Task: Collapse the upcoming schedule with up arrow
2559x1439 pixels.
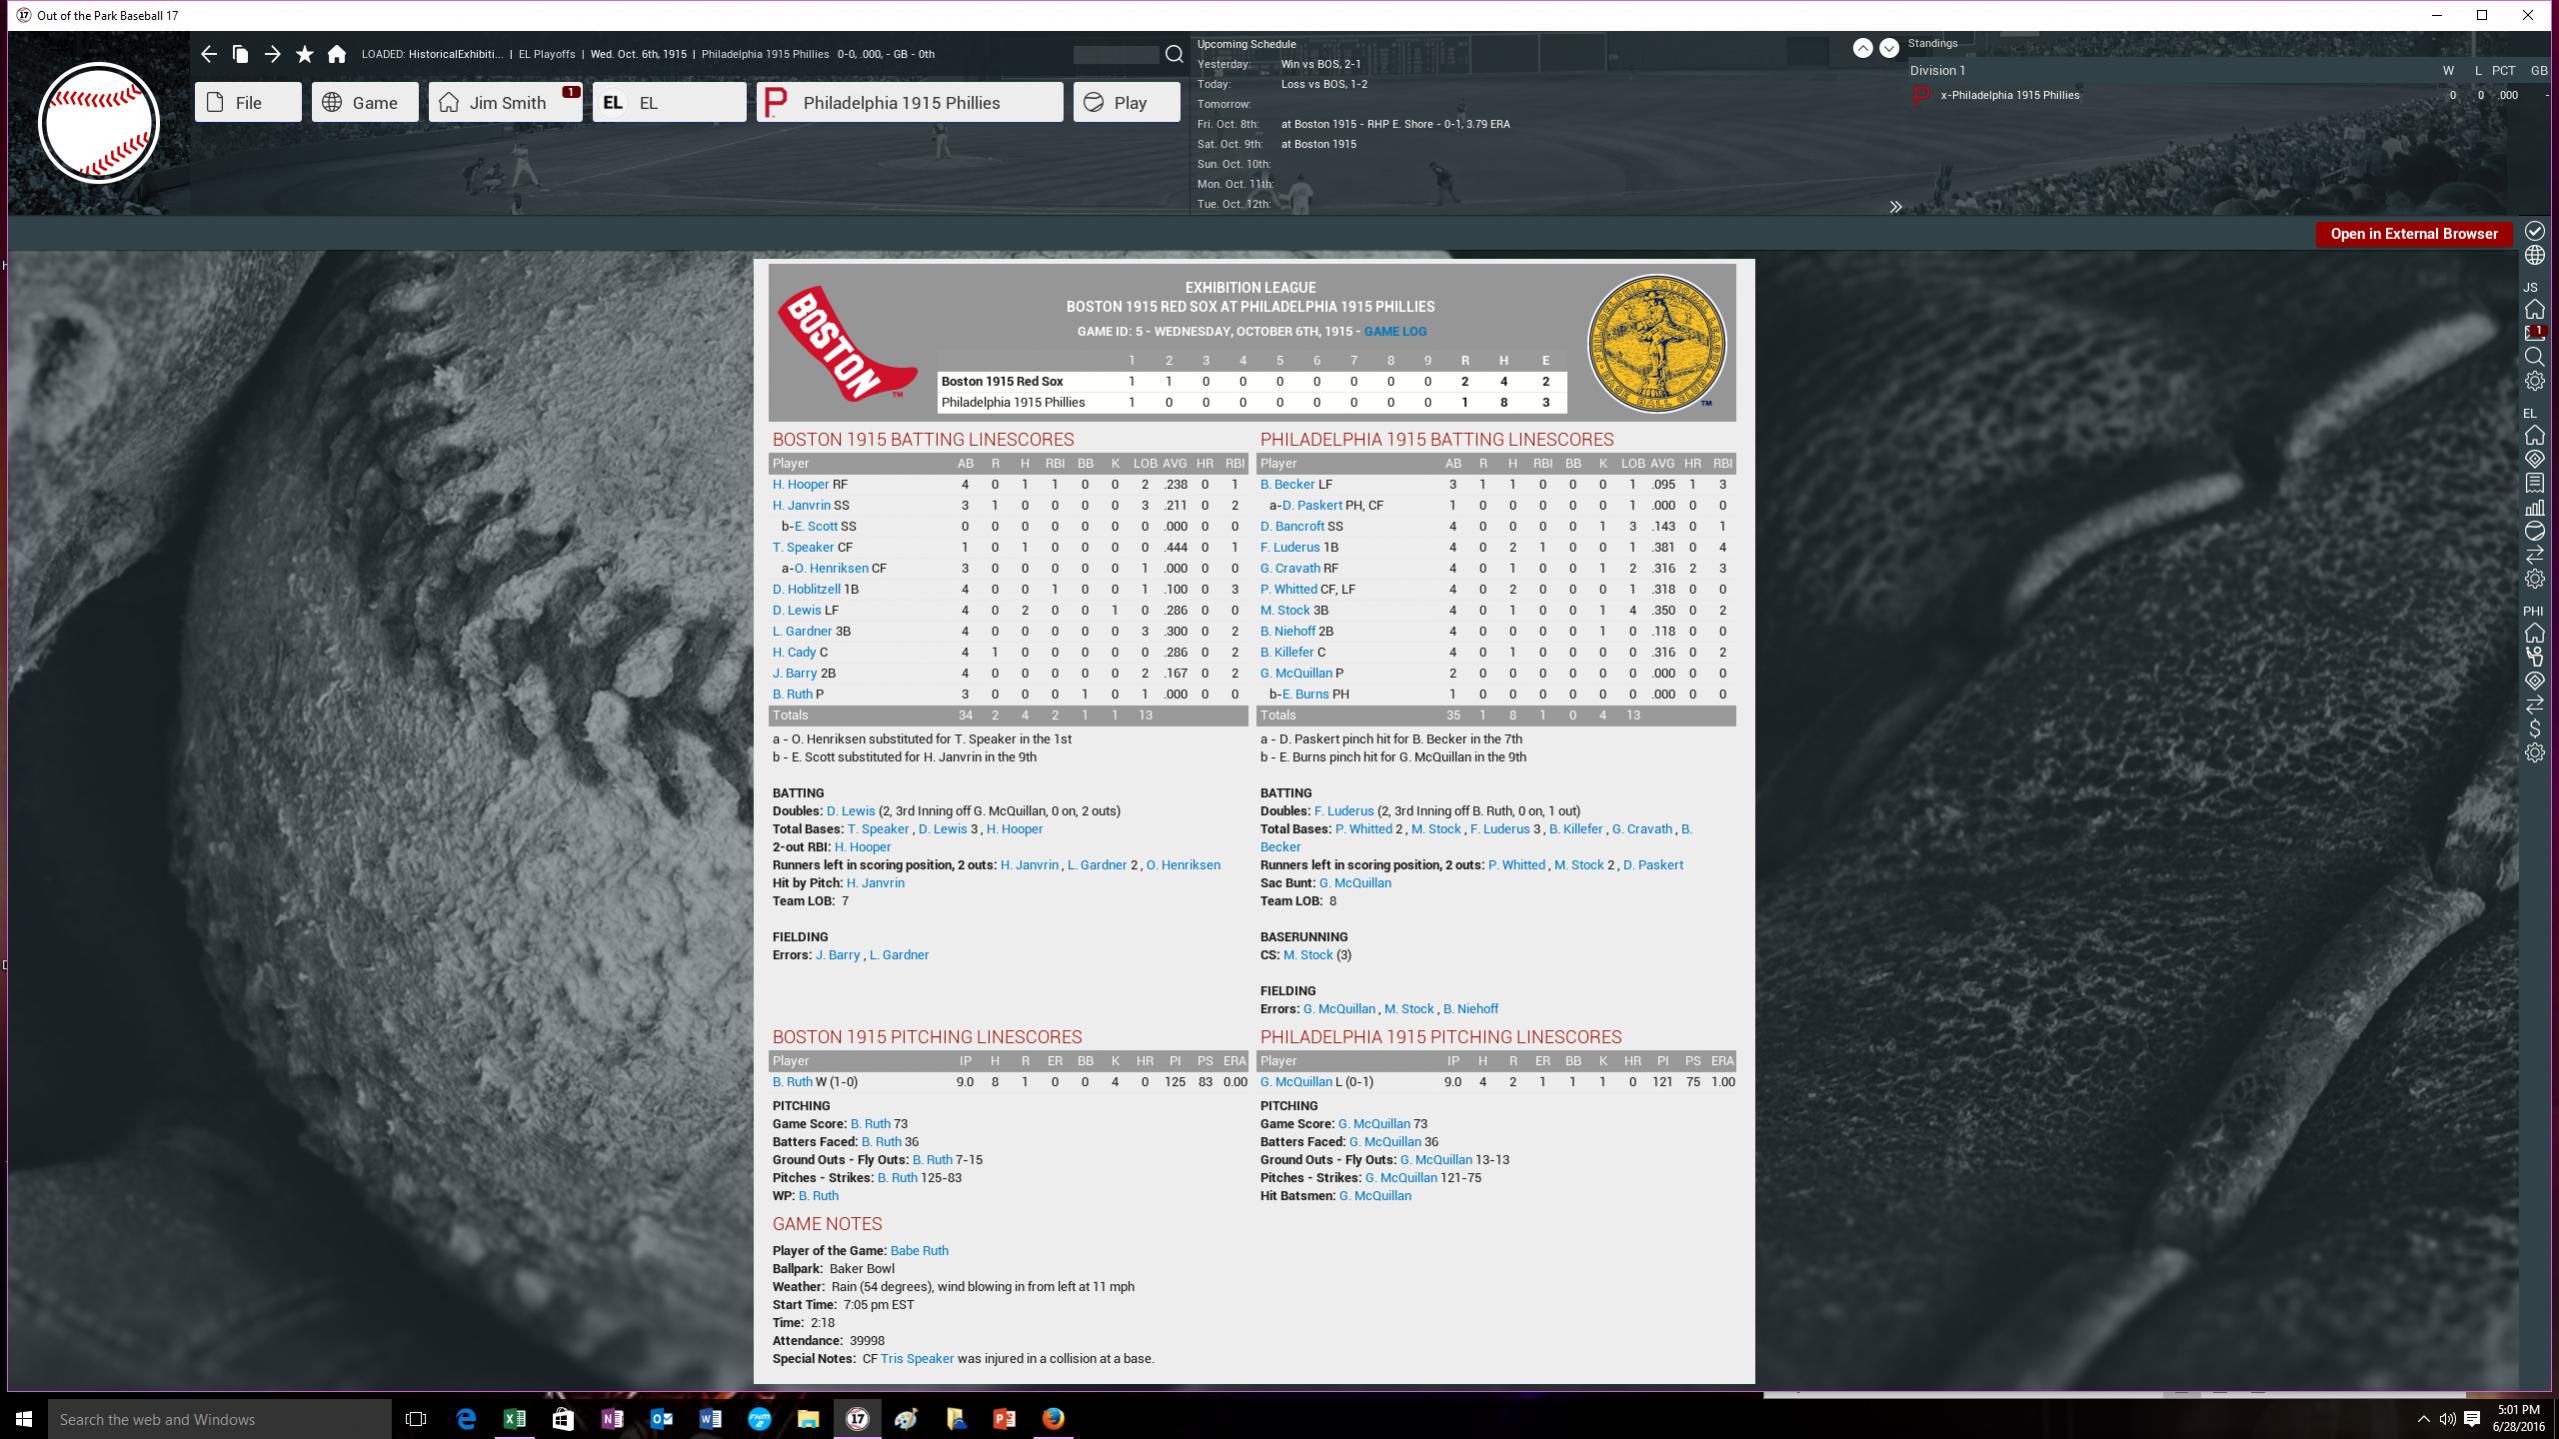Action: click(1862, 48)
